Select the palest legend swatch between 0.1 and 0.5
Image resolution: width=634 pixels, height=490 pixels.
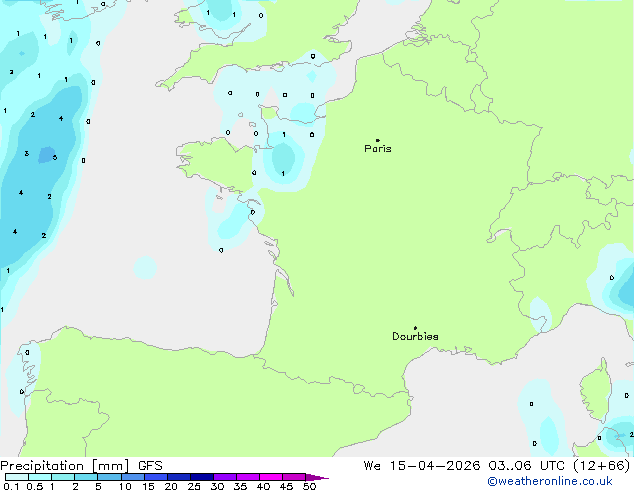pyautogui.click(x=17, y=477)
